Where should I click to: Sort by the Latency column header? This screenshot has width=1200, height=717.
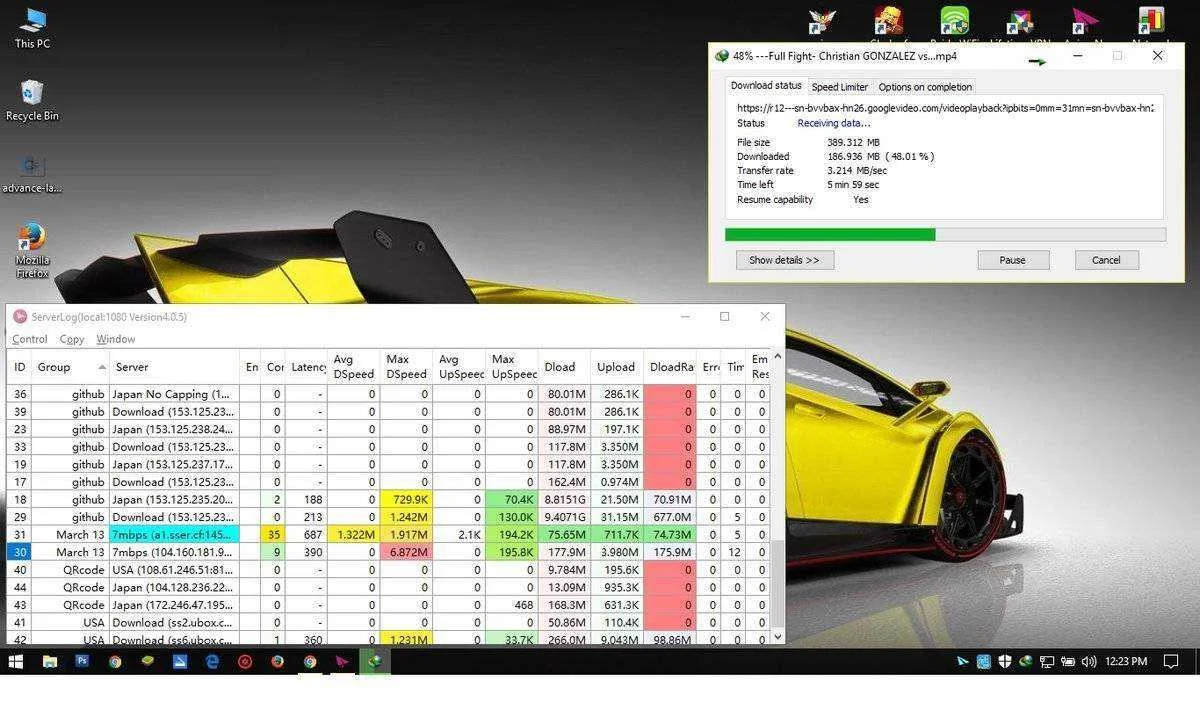coord(307,367)
